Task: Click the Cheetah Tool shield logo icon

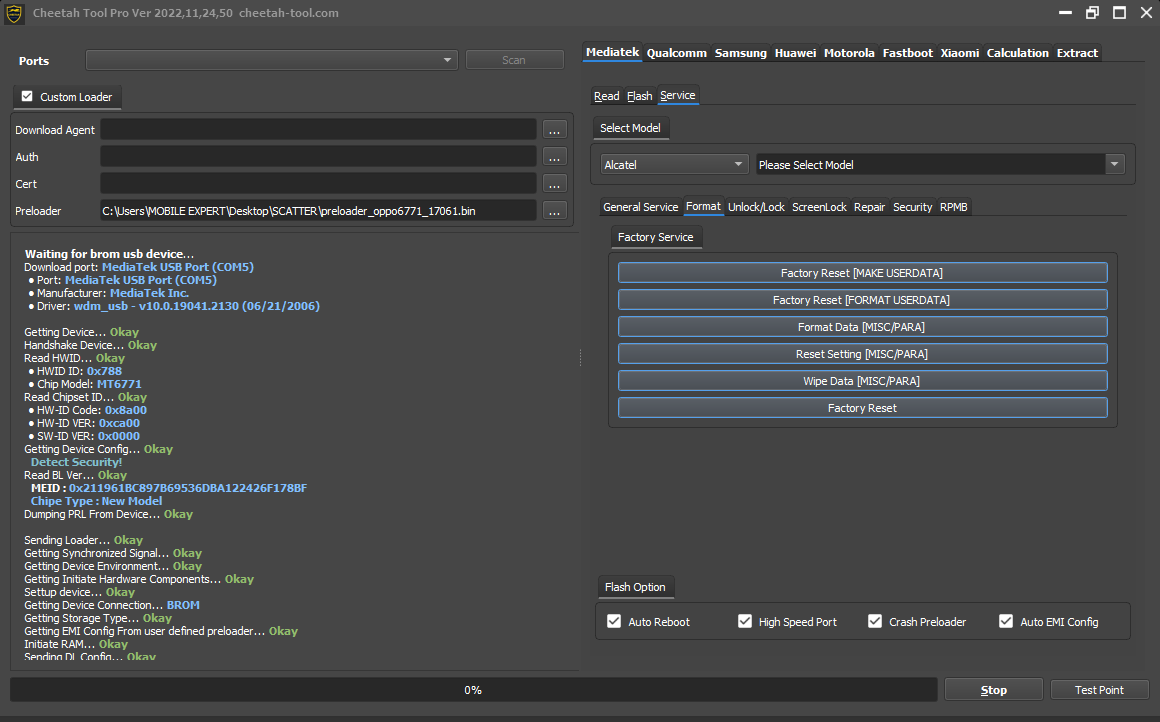Action: (14, 13)
